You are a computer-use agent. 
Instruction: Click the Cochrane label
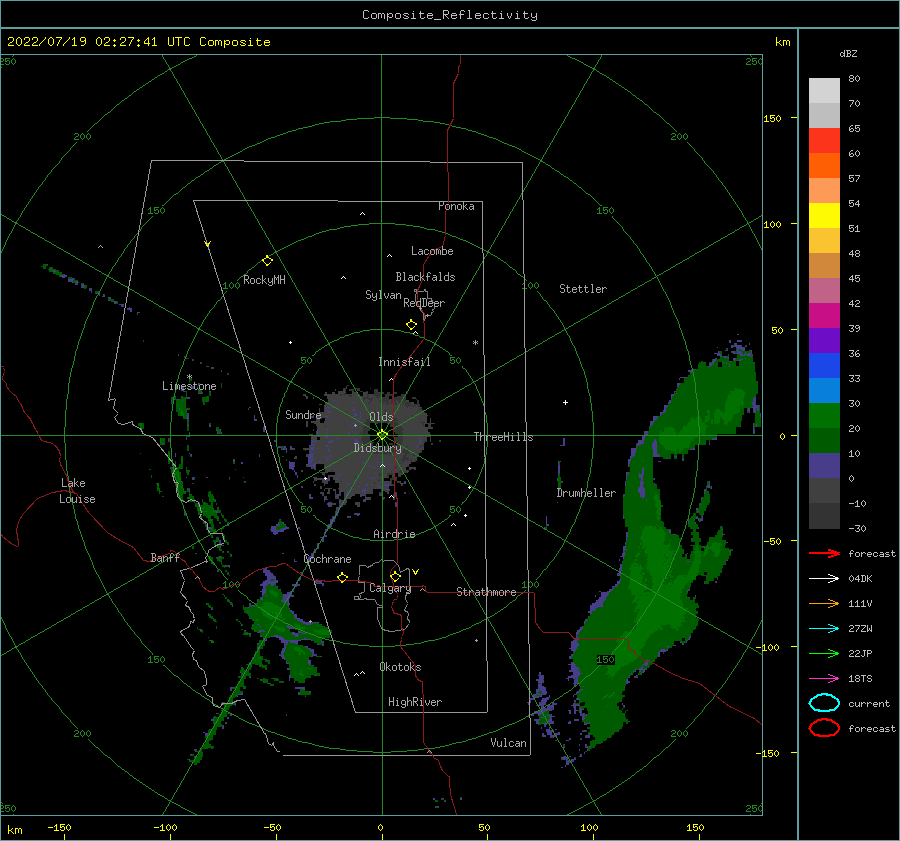tap(327, 559)
